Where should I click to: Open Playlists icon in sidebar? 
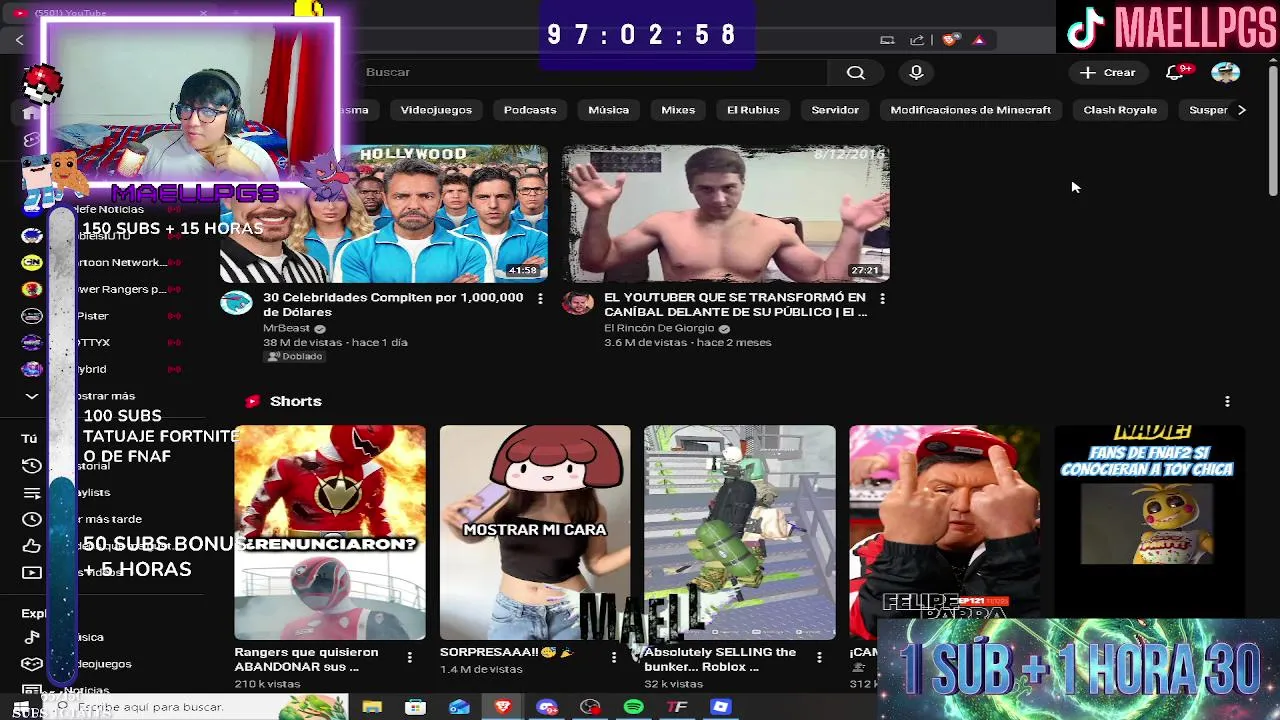tap(32, 493)
